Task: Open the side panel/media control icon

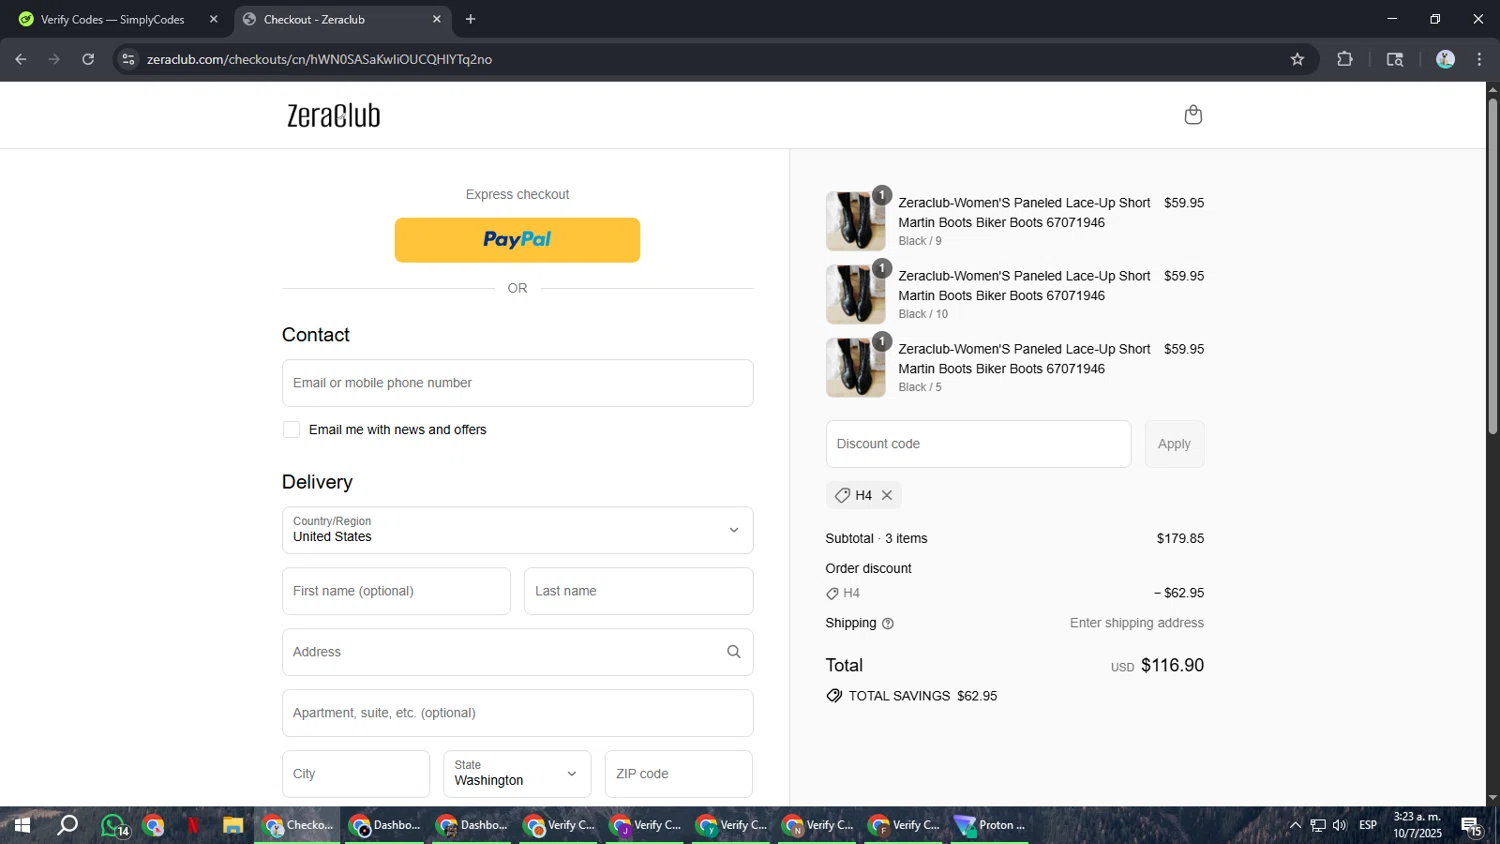Action: (x=1395, y=59)
